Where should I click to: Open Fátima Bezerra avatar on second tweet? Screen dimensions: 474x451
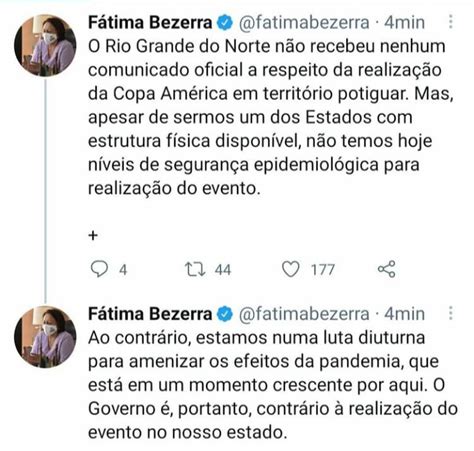pos(45,337)
